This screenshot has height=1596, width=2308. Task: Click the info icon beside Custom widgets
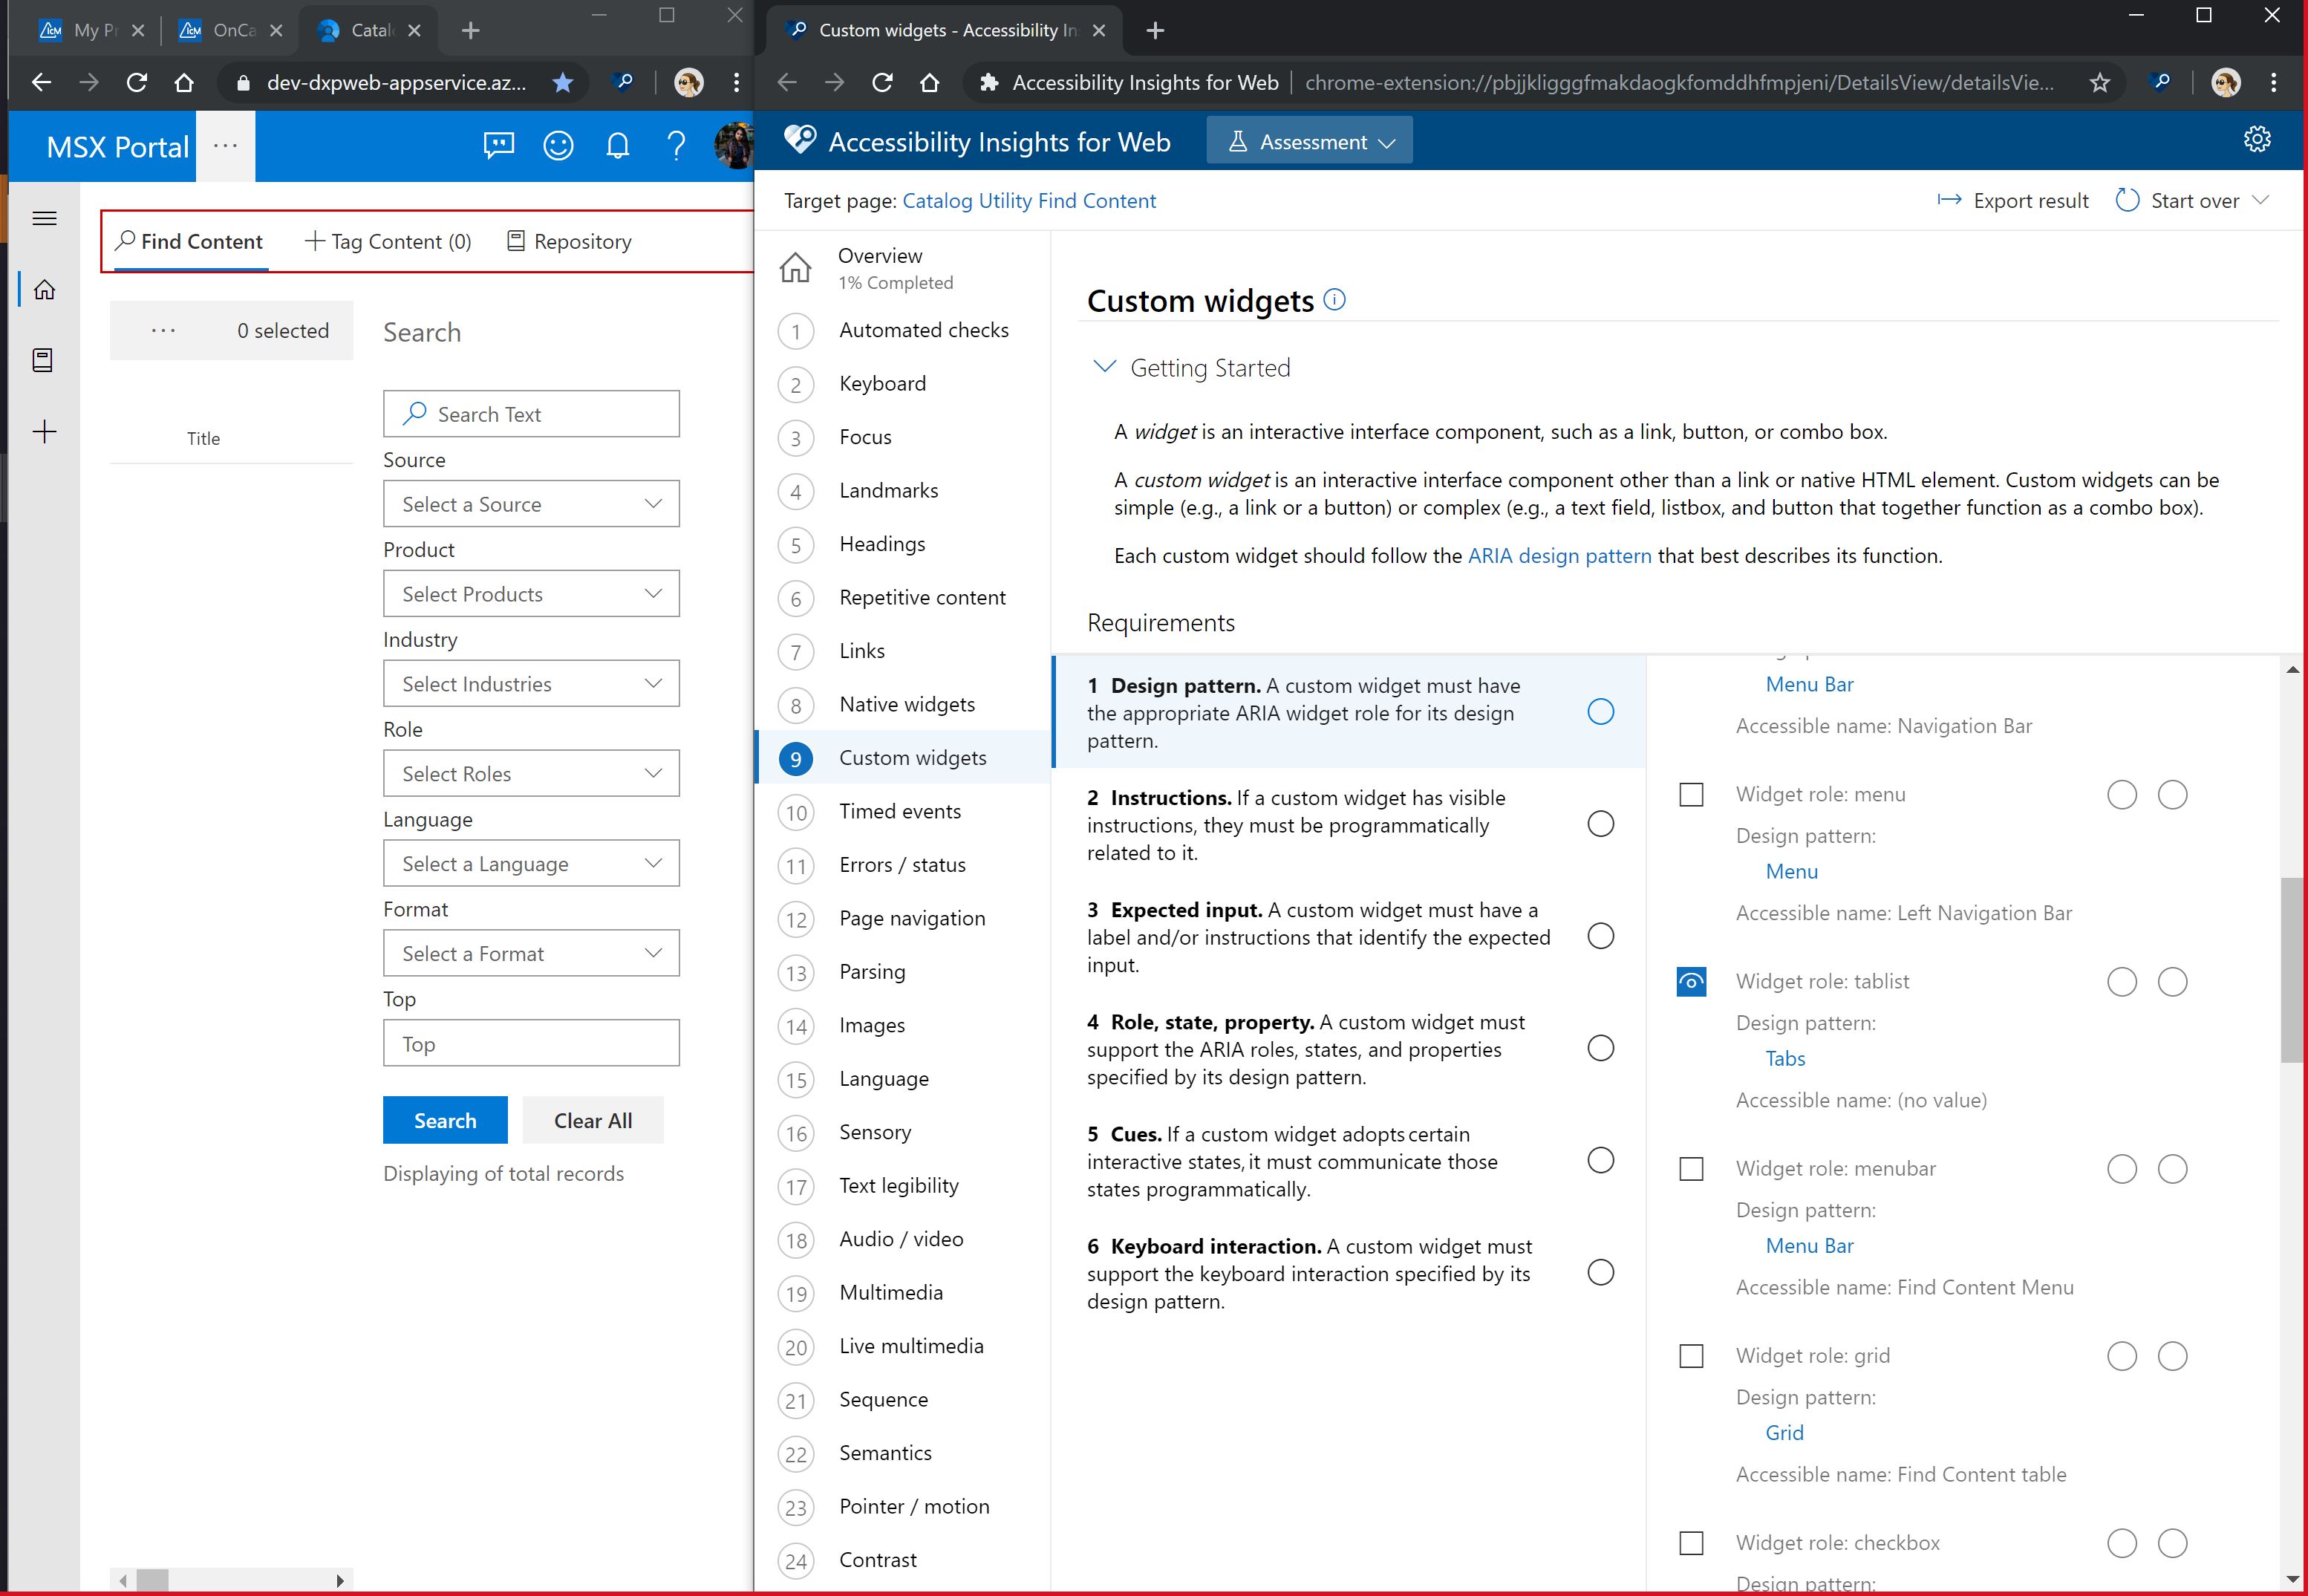coord(1334,300)
